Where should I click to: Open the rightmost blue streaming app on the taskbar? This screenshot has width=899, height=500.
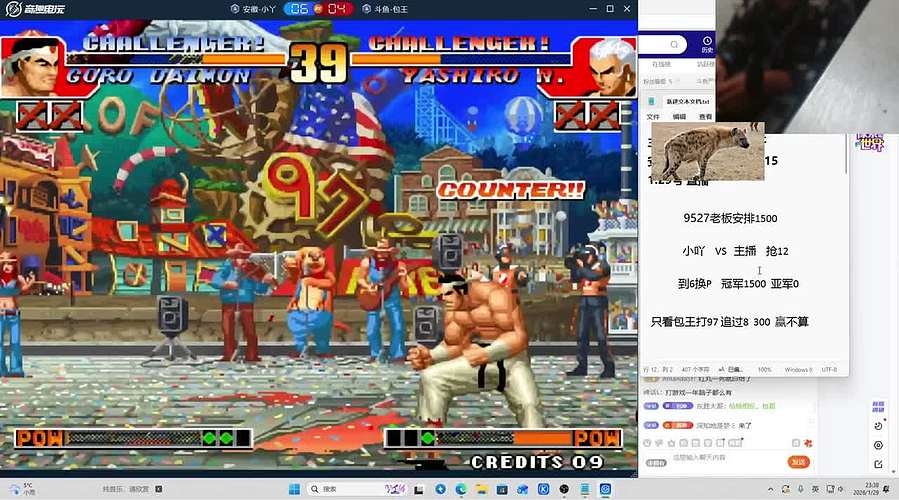tap(605, 489)
